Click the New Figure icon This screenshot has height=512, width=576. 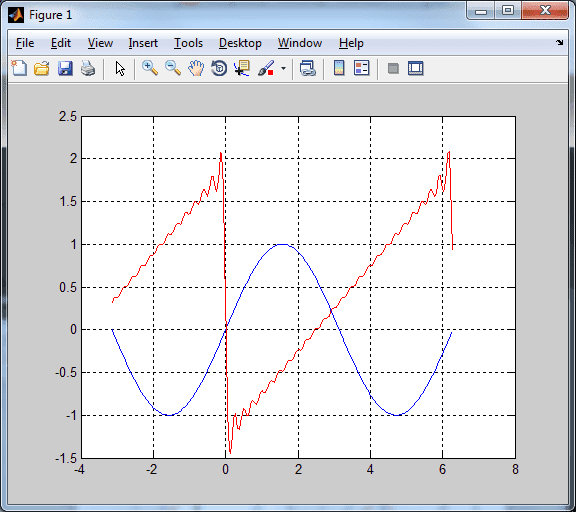[19, 68]
